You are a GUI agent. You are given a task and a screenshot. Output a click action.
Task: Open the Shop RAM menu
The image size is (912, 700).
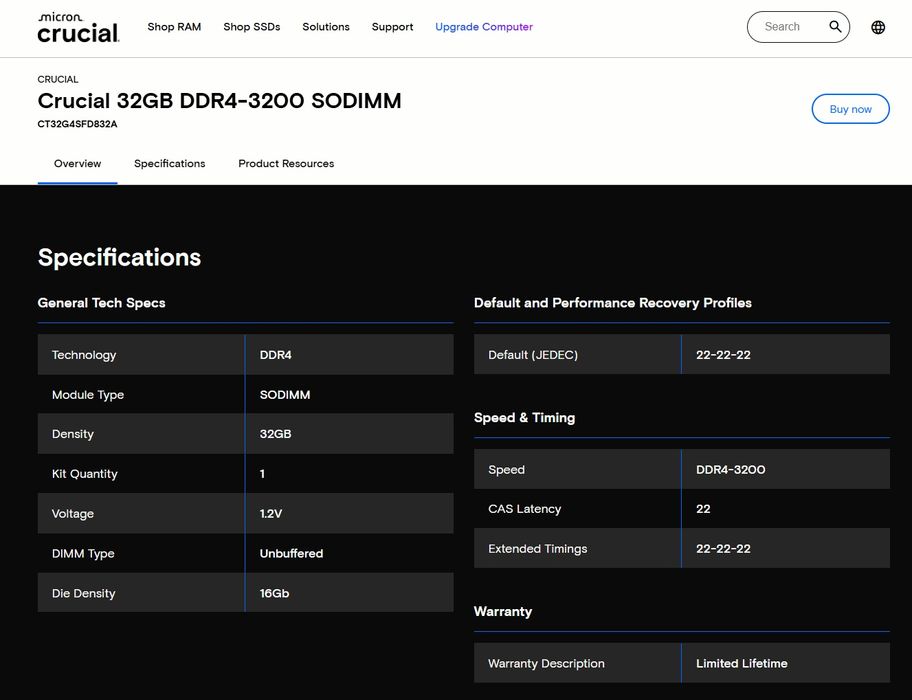coord(174,27)
